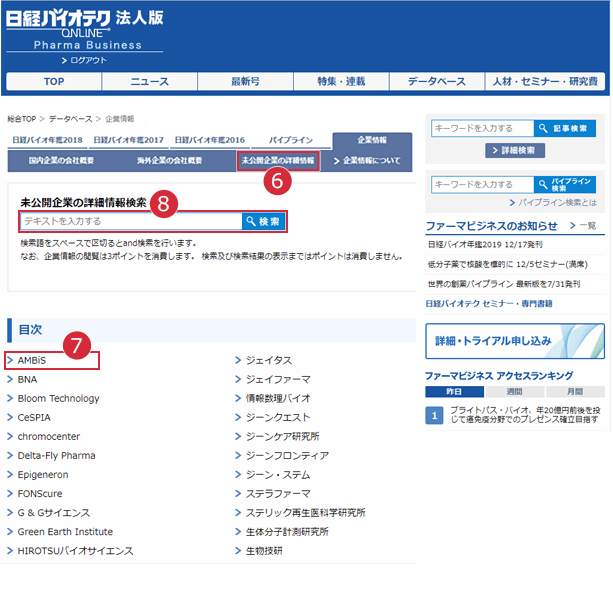Open chromocenter company entry

pos(48,436)
